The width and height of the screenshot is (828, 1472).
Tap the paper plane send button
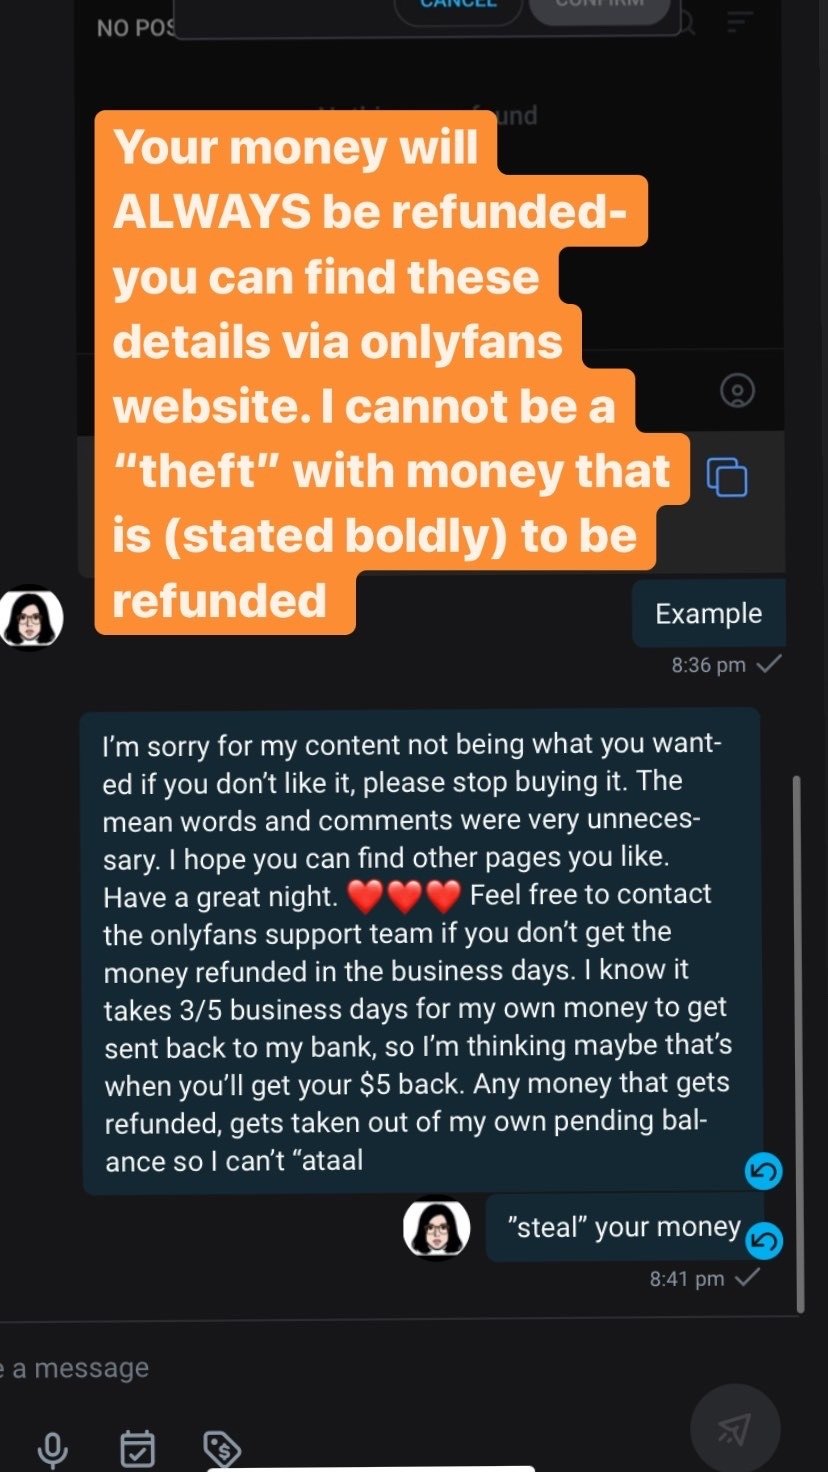click(x=735, y=1428)
